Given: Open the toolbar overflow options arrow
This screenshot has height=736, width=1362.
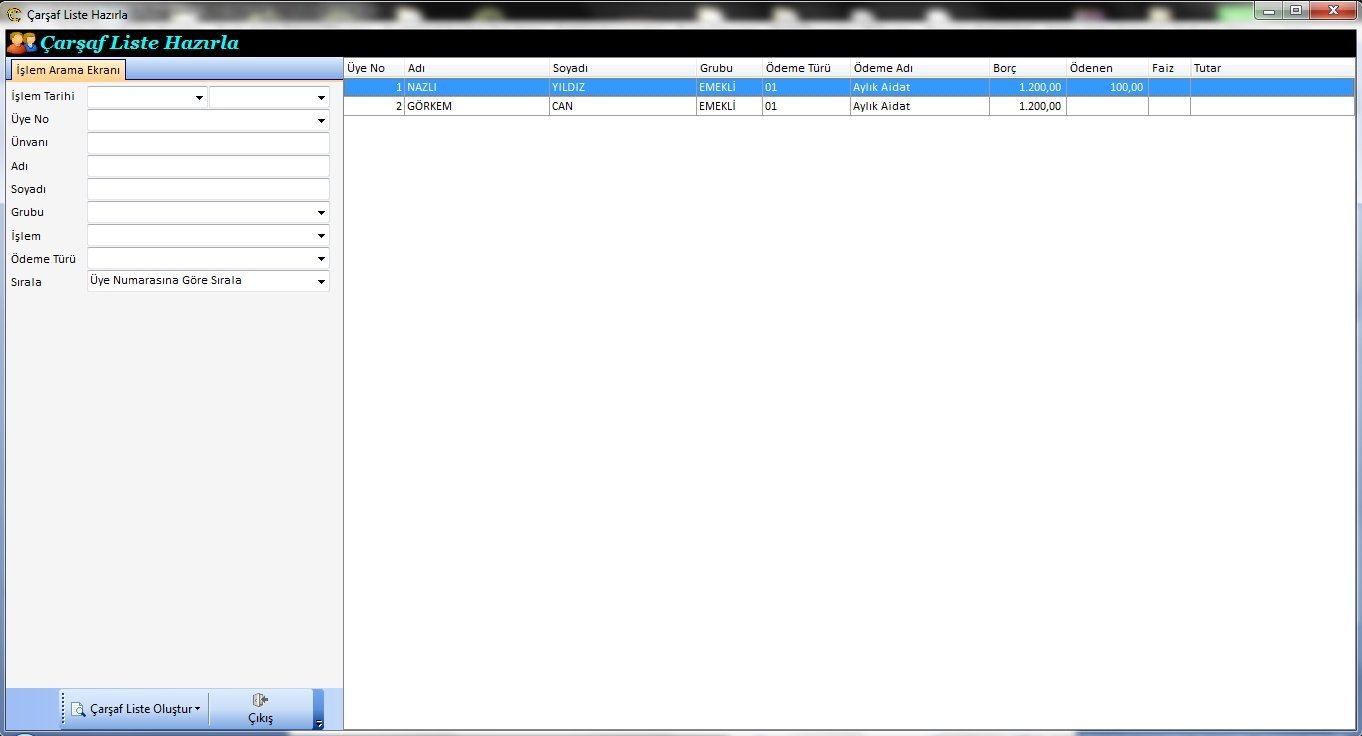Looking at the screenshot, I should (318, 723).
